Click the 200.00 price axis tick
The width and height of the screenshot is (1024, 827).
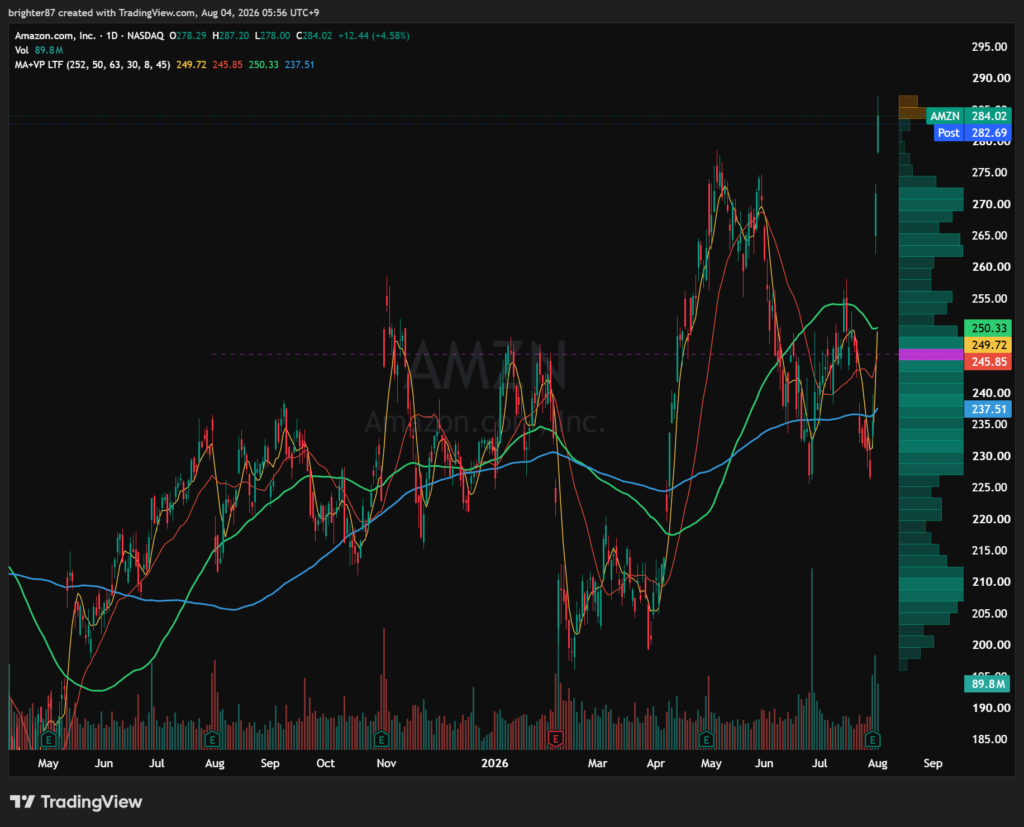pyautogui.click(x=990, y=645)
